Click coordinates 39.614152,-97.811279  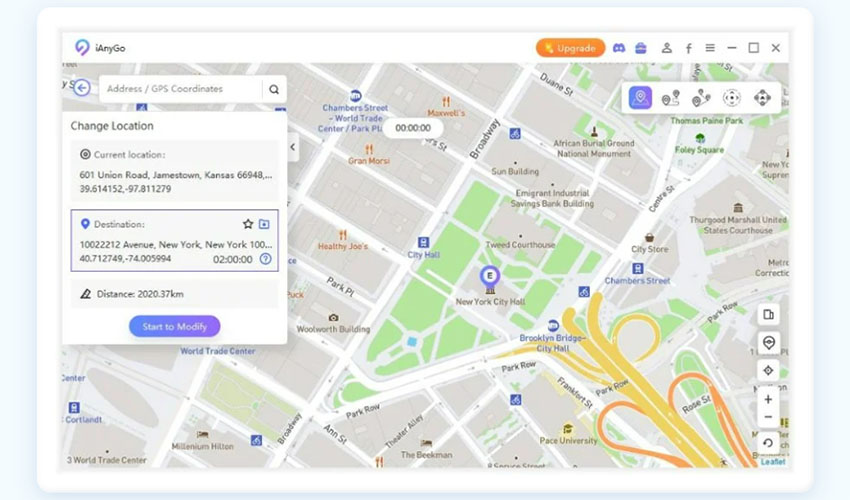tap(125, 189)
